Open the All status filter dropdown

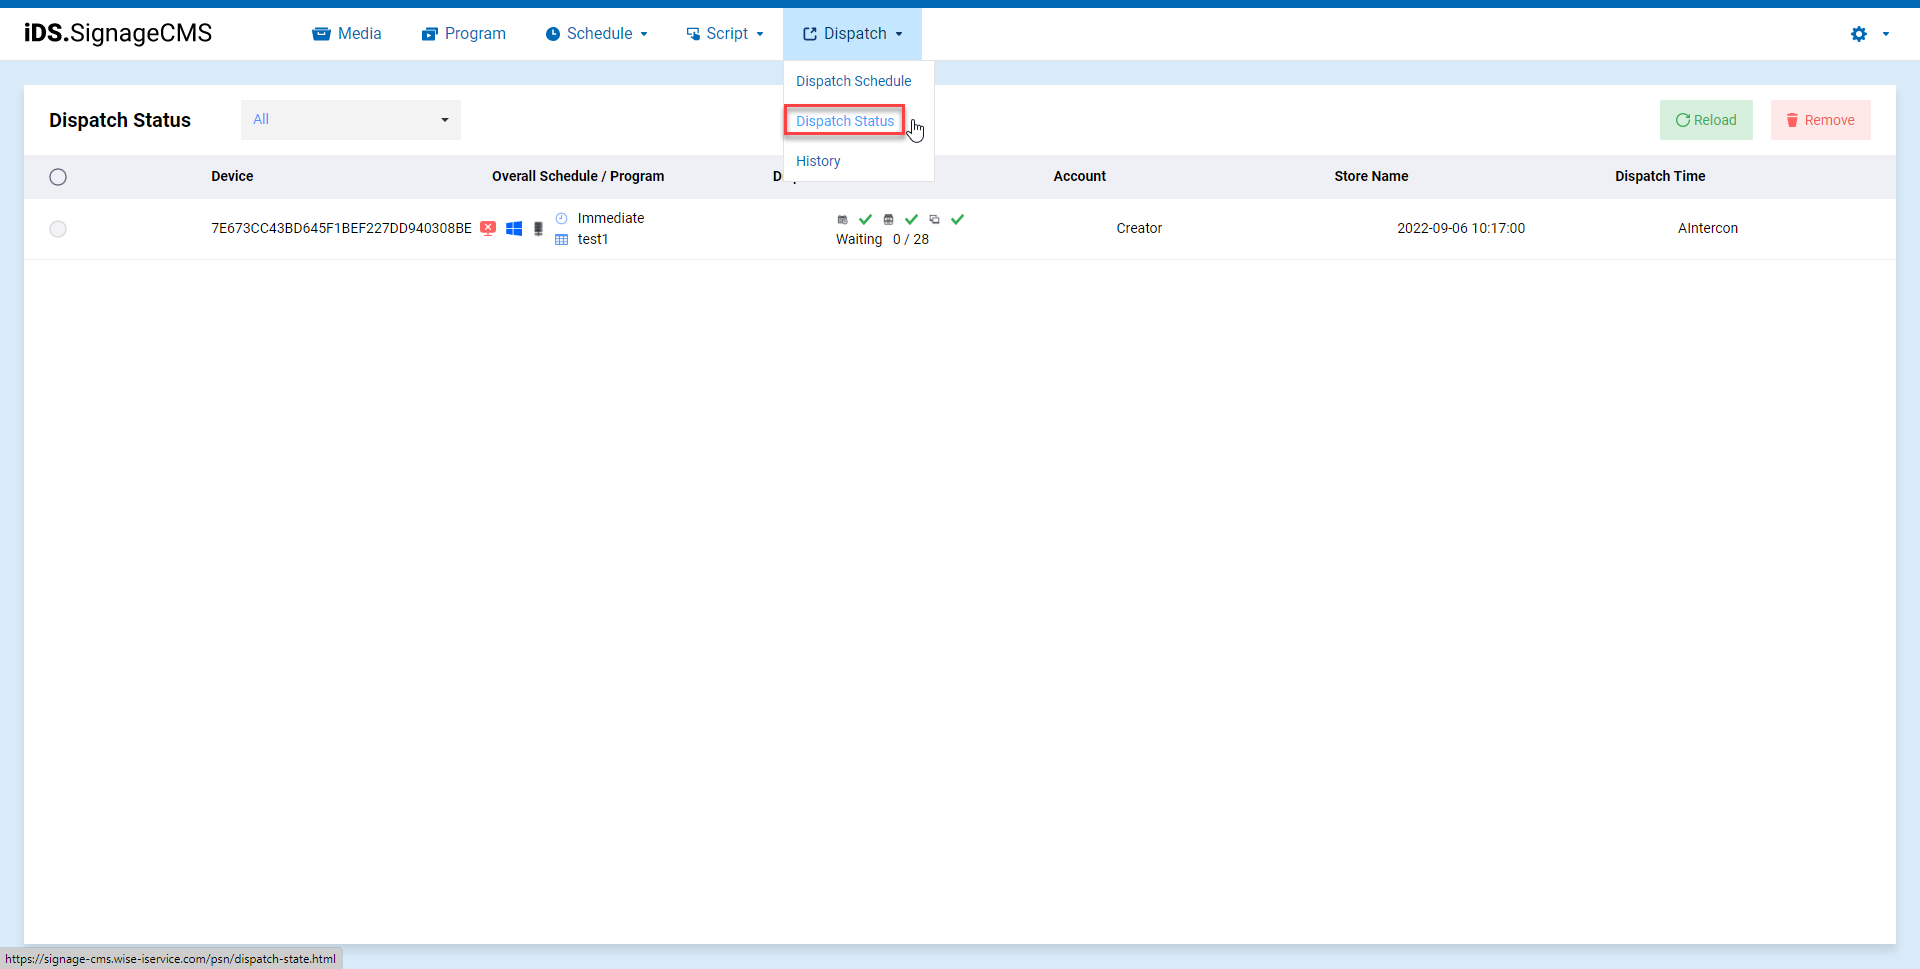click(x=351, y=120)
